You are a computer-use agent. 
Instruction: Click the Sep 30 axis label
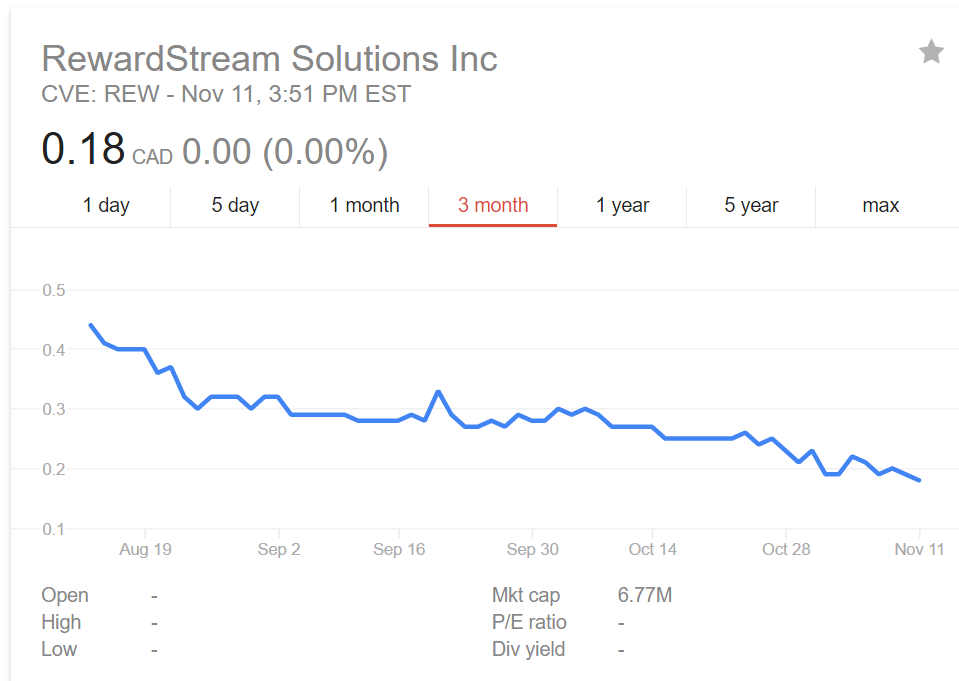(532, 549)
